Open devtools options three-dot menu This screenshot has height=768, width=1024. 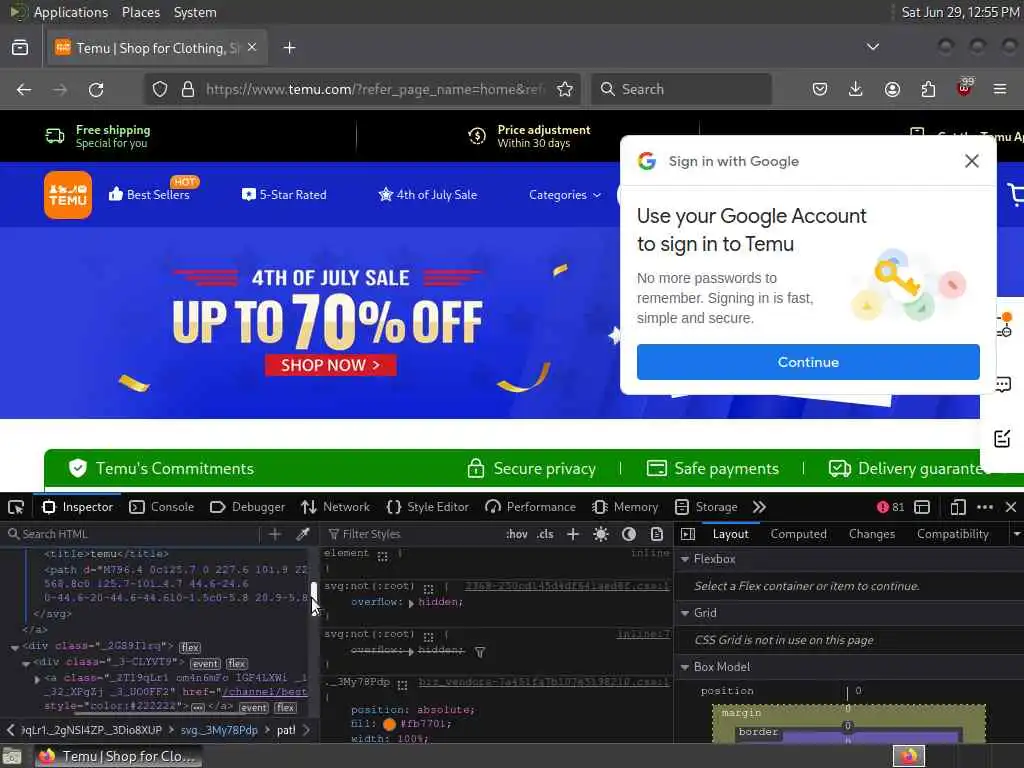(x=985, y=507)
